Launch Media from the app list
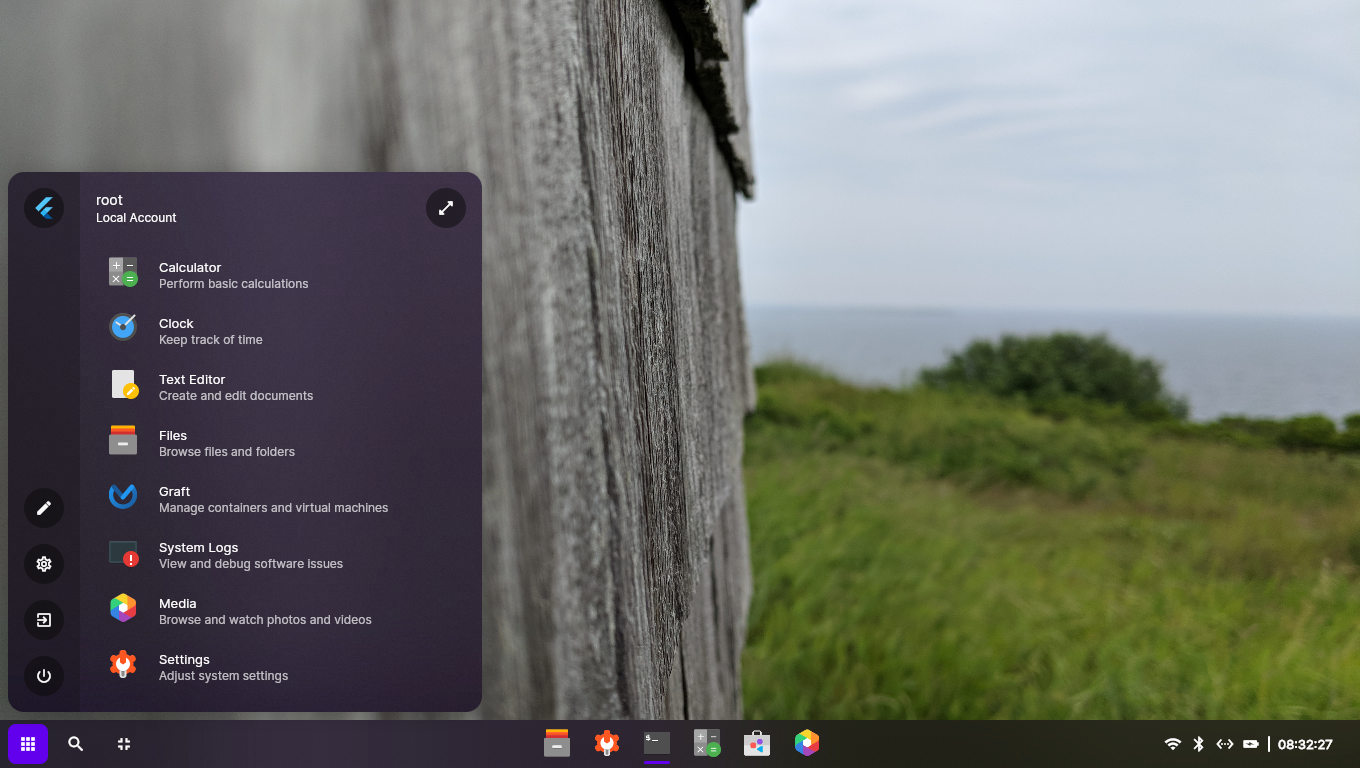Image resolution: width=1360 pixels, height=768 pixels. [178, 611]
